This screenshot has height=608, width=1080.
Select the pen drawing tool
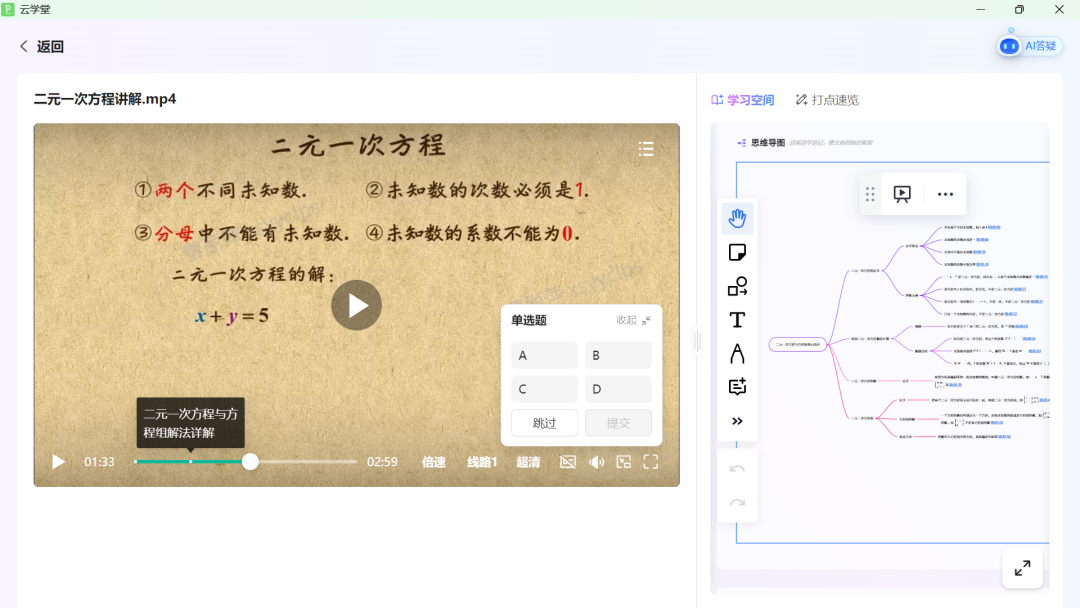coord(737,353)
